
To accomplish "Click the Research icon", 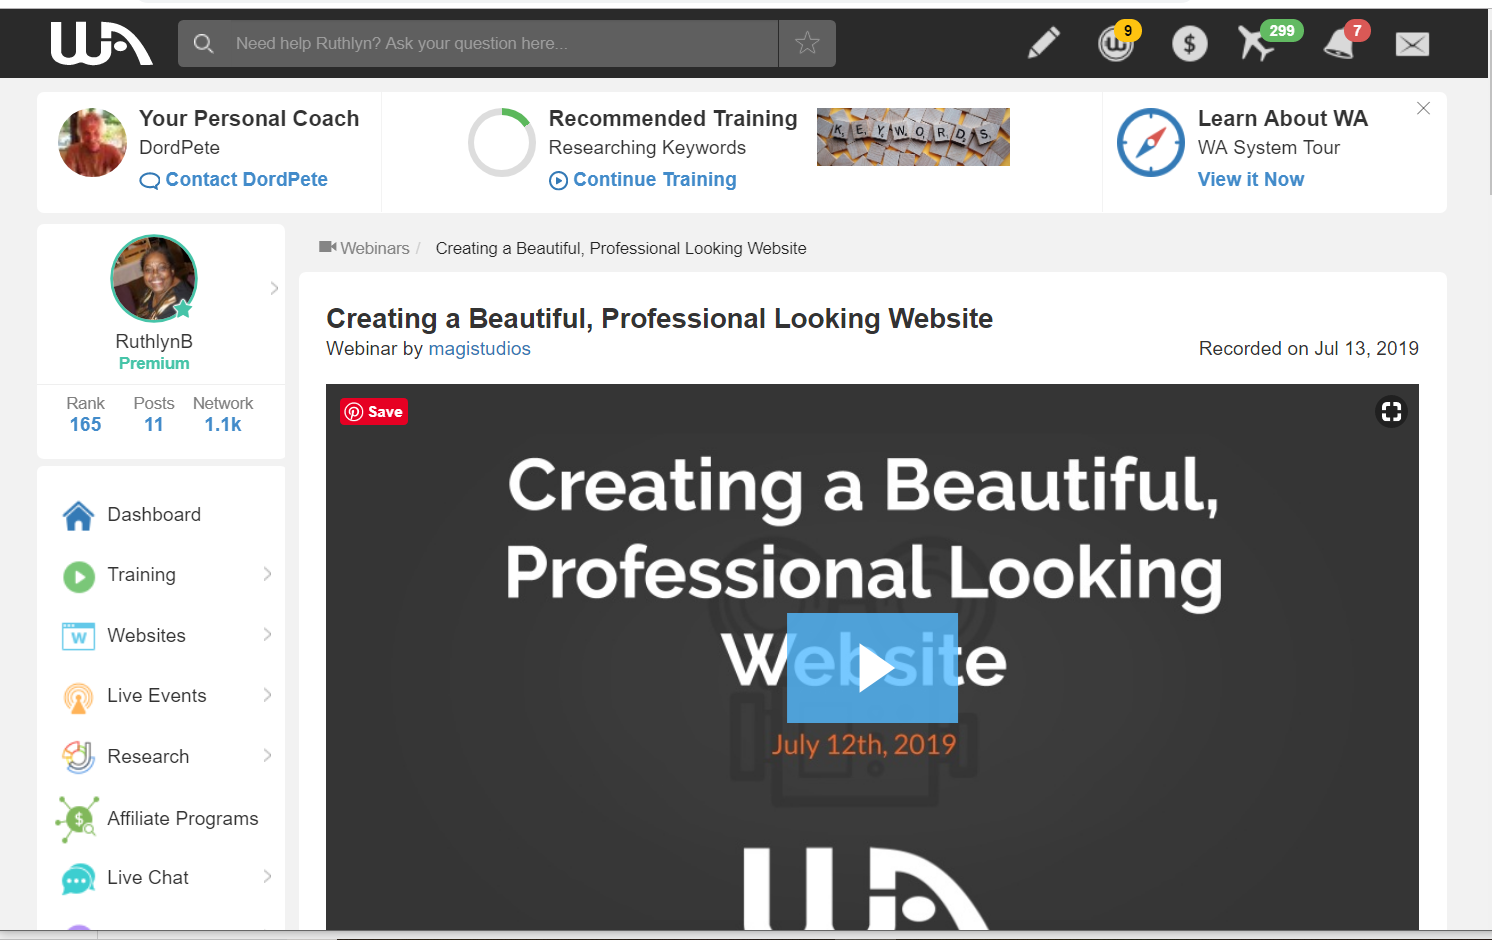I will pos(78,757).
